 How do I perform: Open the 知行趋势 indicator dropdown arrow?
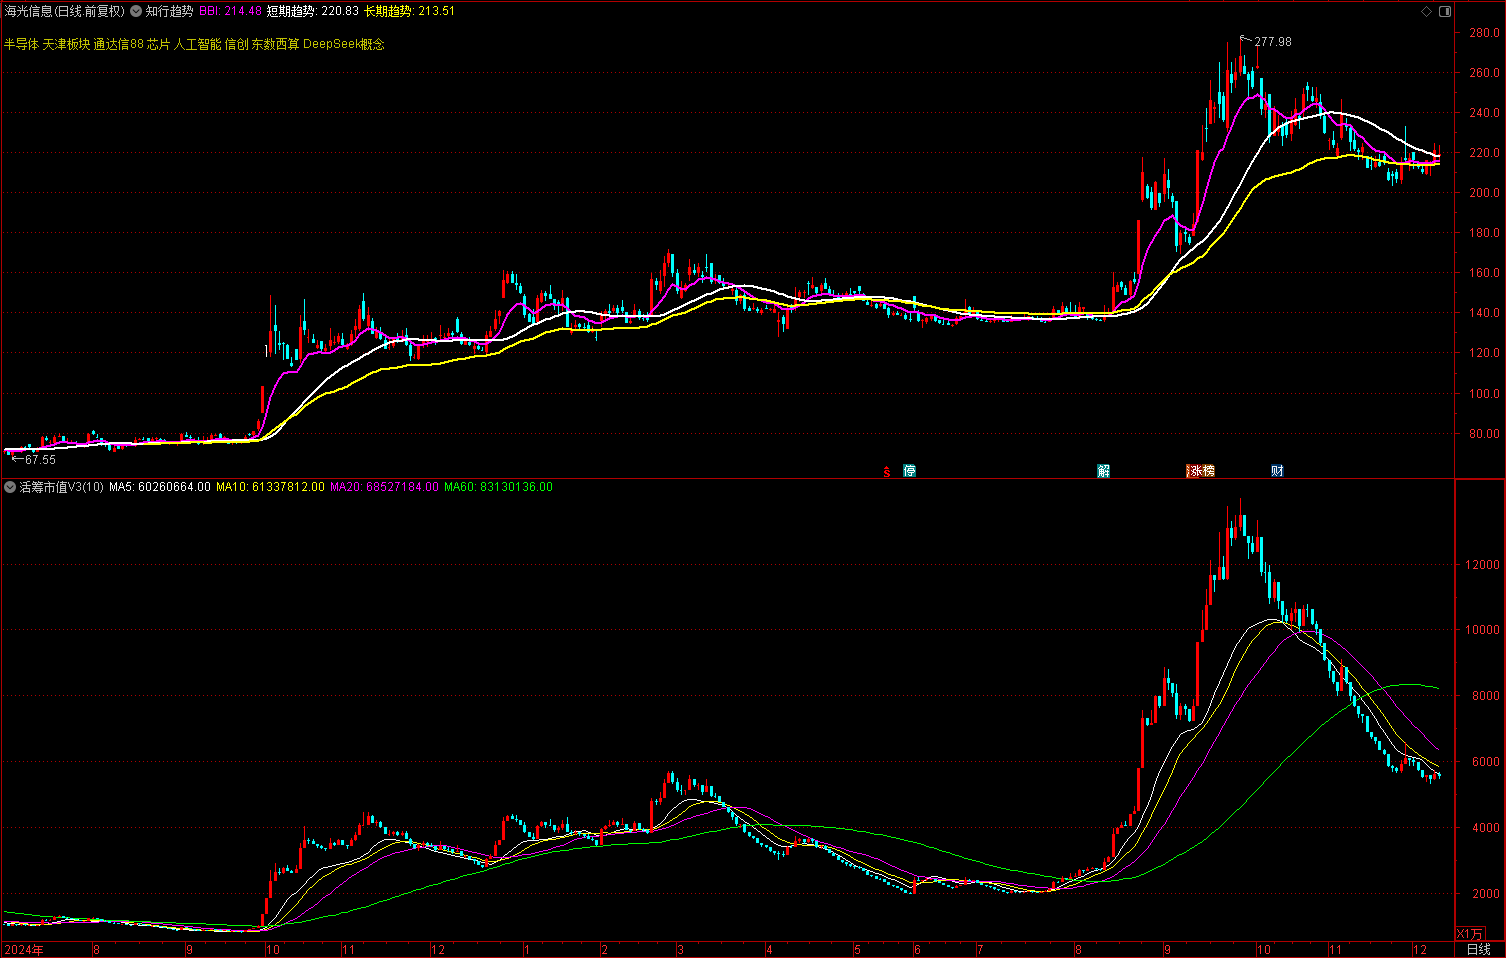pos(136,12)
